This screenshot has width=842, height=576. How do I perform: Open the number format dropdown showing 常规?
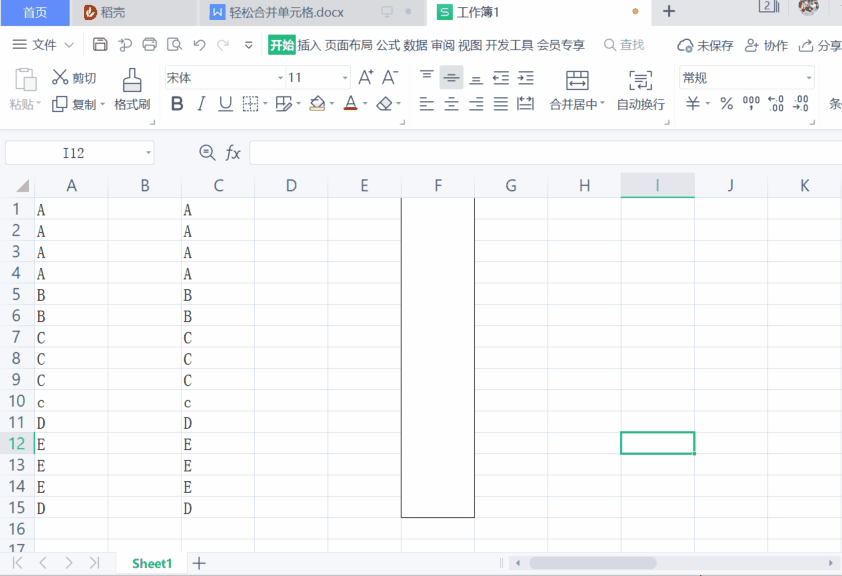(808, 78)
